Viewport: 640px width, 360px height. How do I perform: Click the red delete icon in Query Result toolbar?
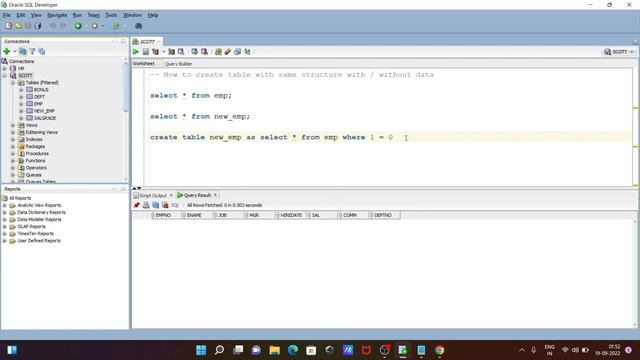[x=165, y=205]
